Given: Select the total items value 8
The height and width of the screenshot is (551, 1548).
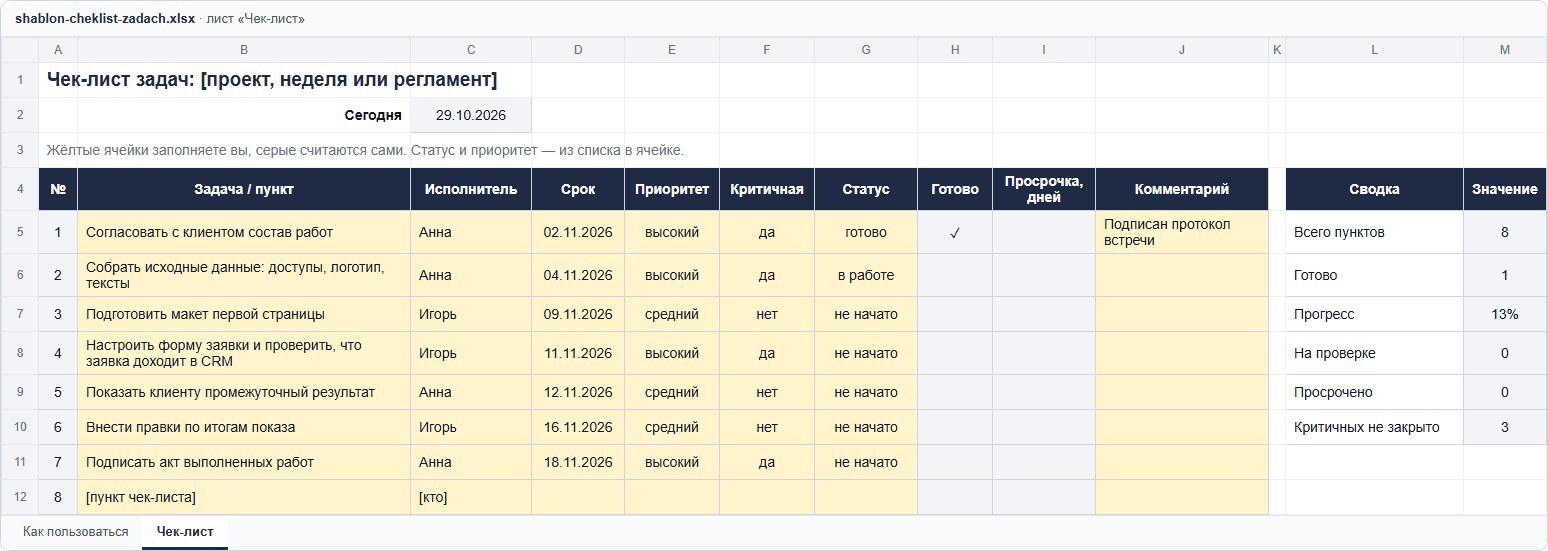Looking at the screenshot, I should (x=1505, y=232).
